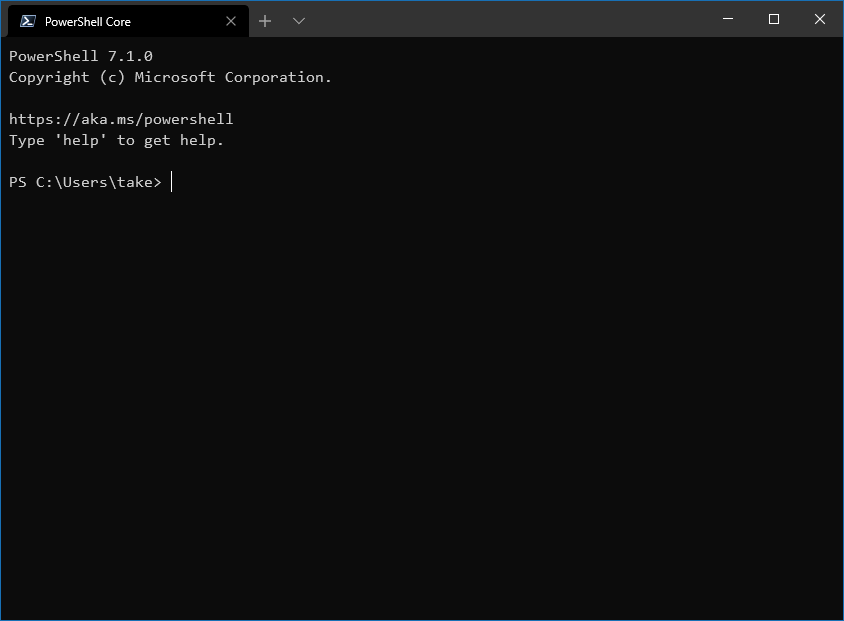Click the PS C:\Users\take> prompt

(85, 182)
